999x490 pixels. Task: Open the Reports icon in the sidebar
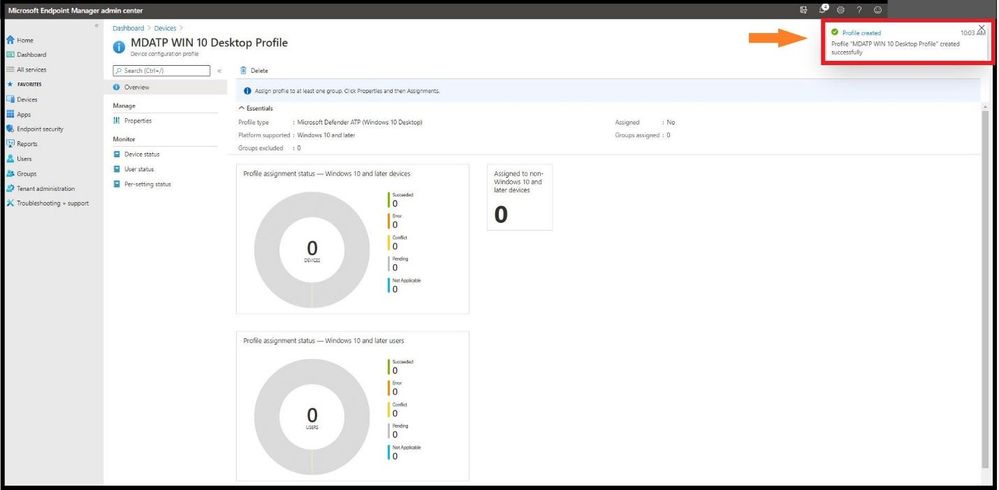pos(10,144)
